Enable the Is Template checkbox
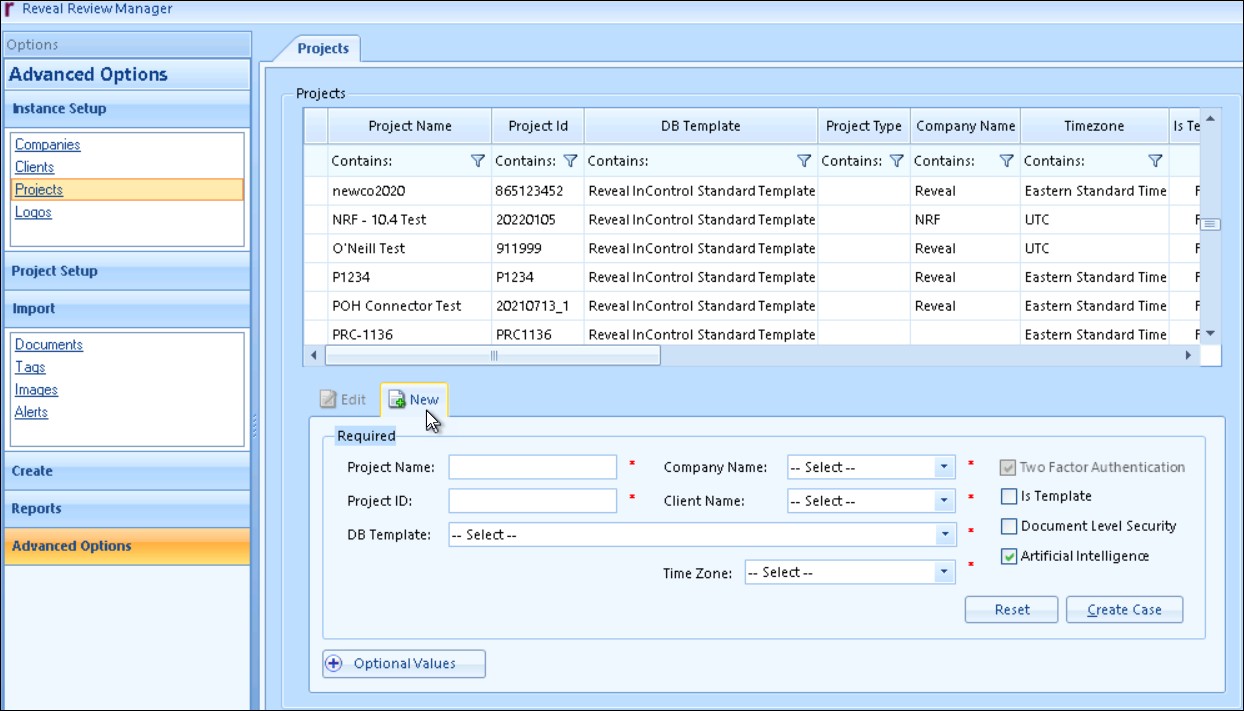Image resolution: width=1244 pixels, height=711 pixels. coord(1009,496)
